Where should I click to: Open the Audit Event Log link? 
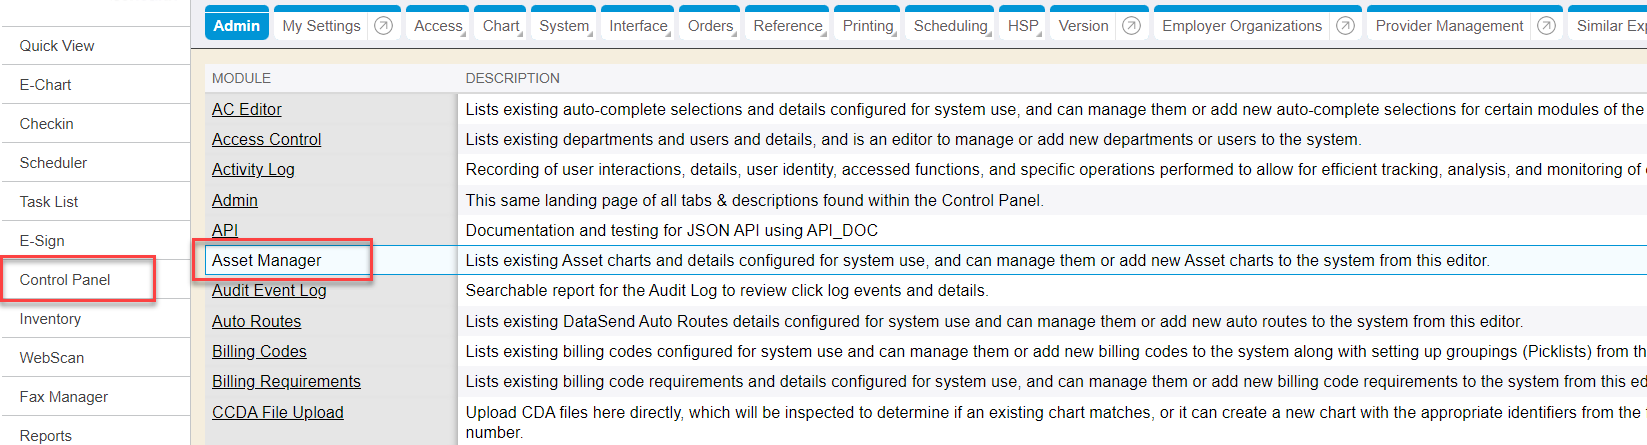coord(269,290)
